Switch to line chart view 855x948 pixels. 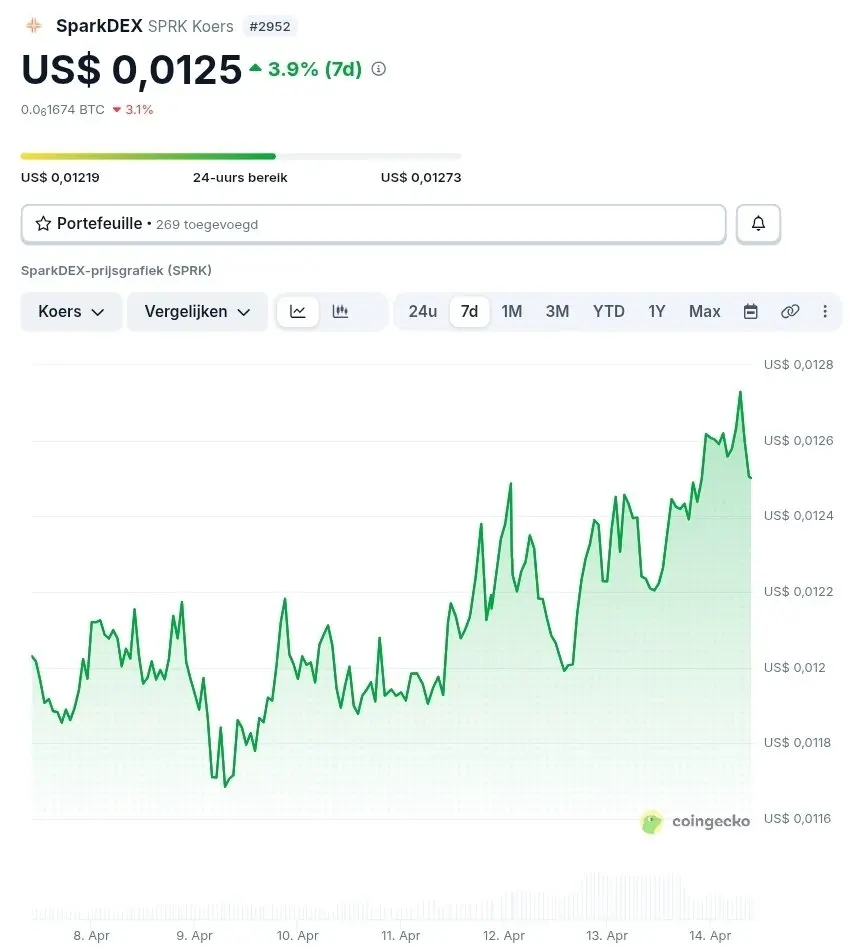point(298,311)
